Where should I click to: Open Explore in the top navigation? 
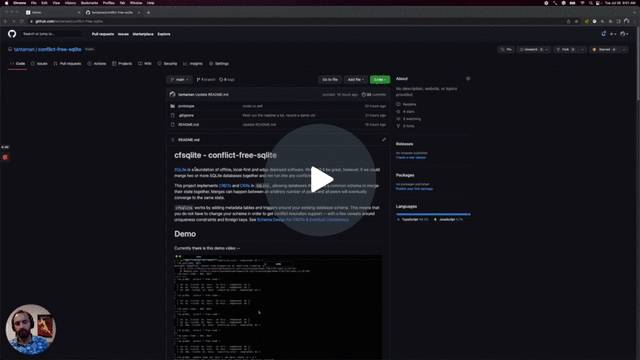click(x=164, y=34)
